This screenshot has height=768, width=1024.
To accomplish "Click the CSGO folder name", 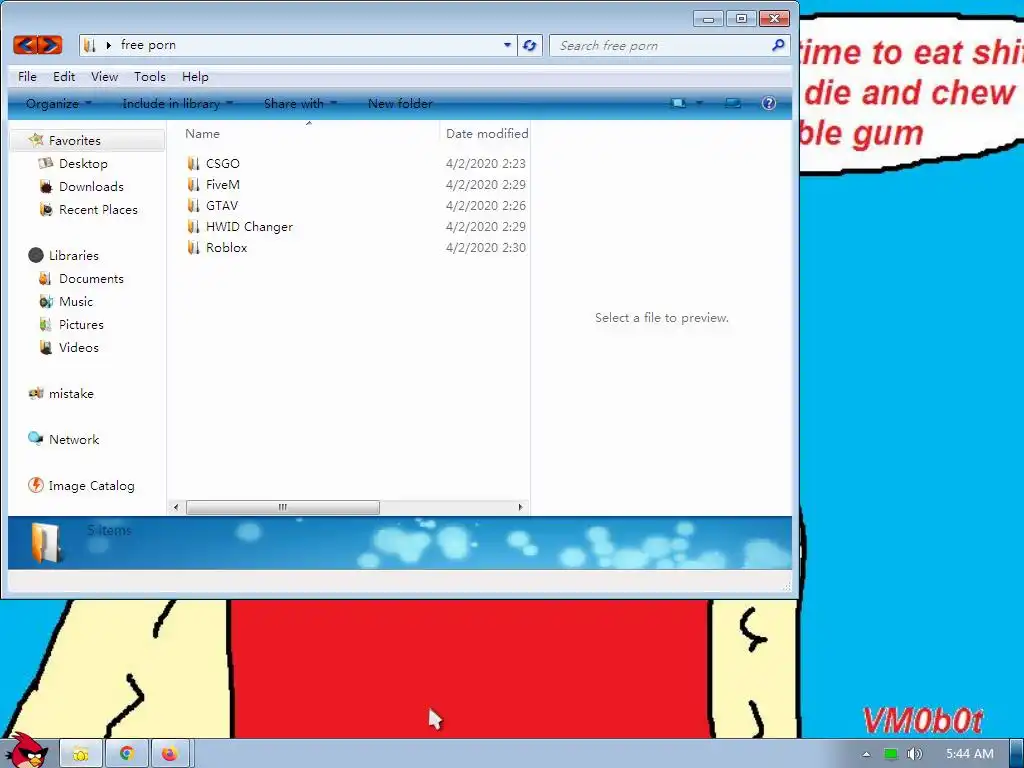I will coord(223,163).
